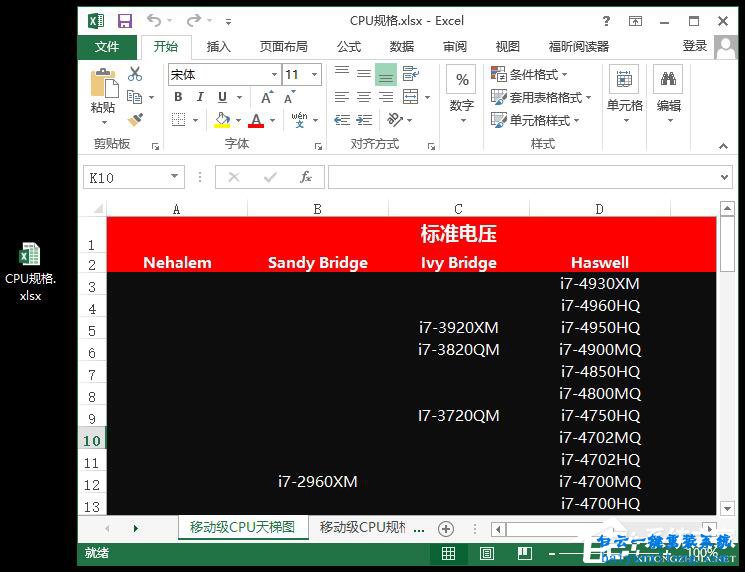The height and width of the screenshot is (572, 745).
Task: Click the Copy icon
Action: (x=134, y=97)
